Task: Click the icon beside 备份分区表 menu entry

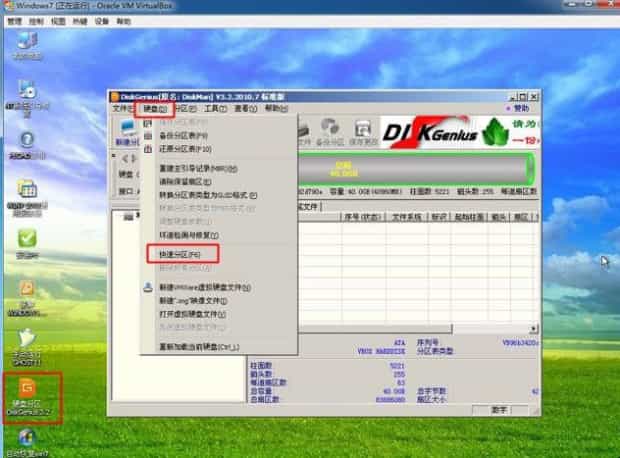Action: pos(147,136)
